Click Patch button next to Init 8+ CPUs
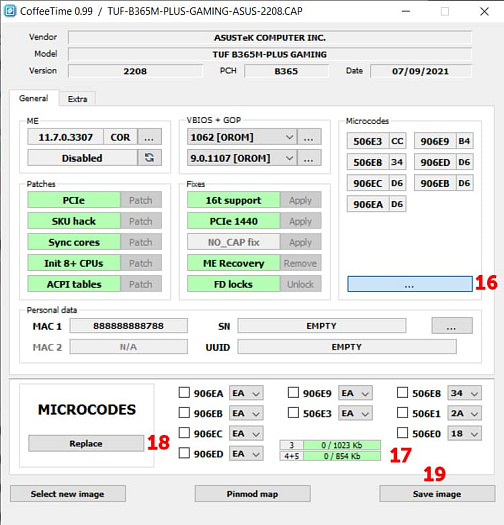The image size is (504, 525). click(141, 263)
